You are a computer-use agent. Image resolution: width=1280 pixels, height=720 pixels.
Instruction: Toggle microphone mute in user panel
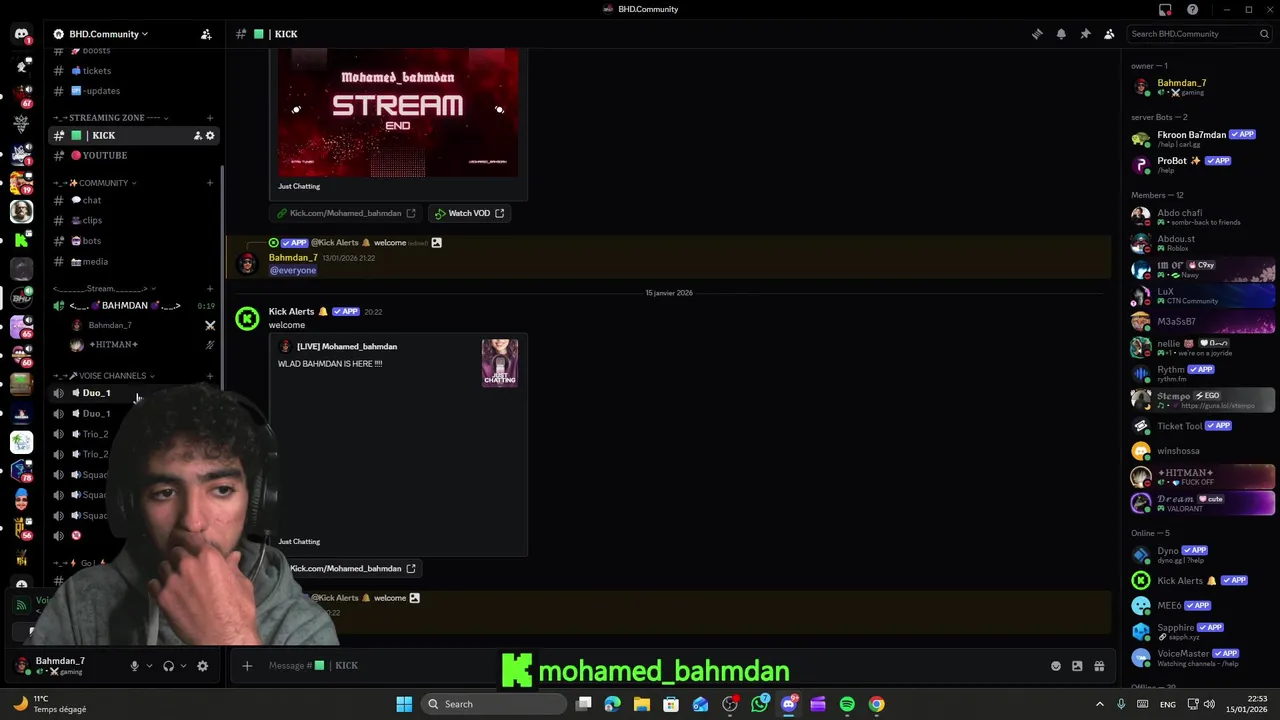134,666
